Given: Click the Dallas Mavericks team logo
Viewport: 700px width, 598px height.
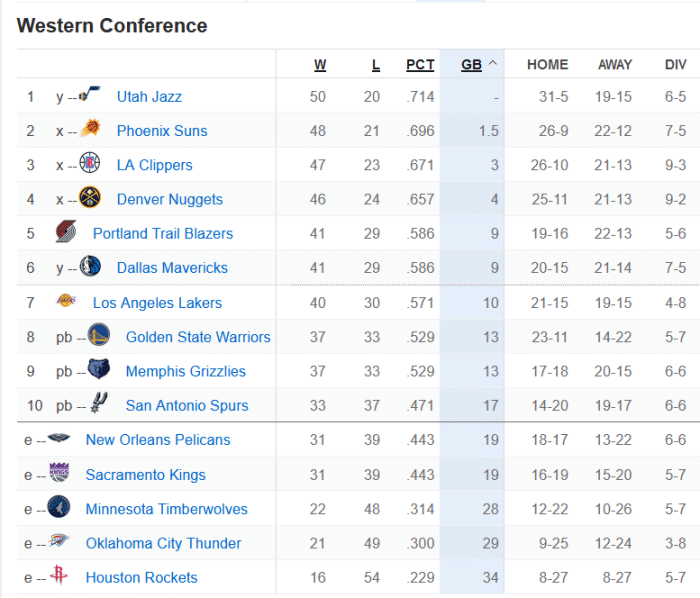Looking at the screenshot, I should click(91, 267).
